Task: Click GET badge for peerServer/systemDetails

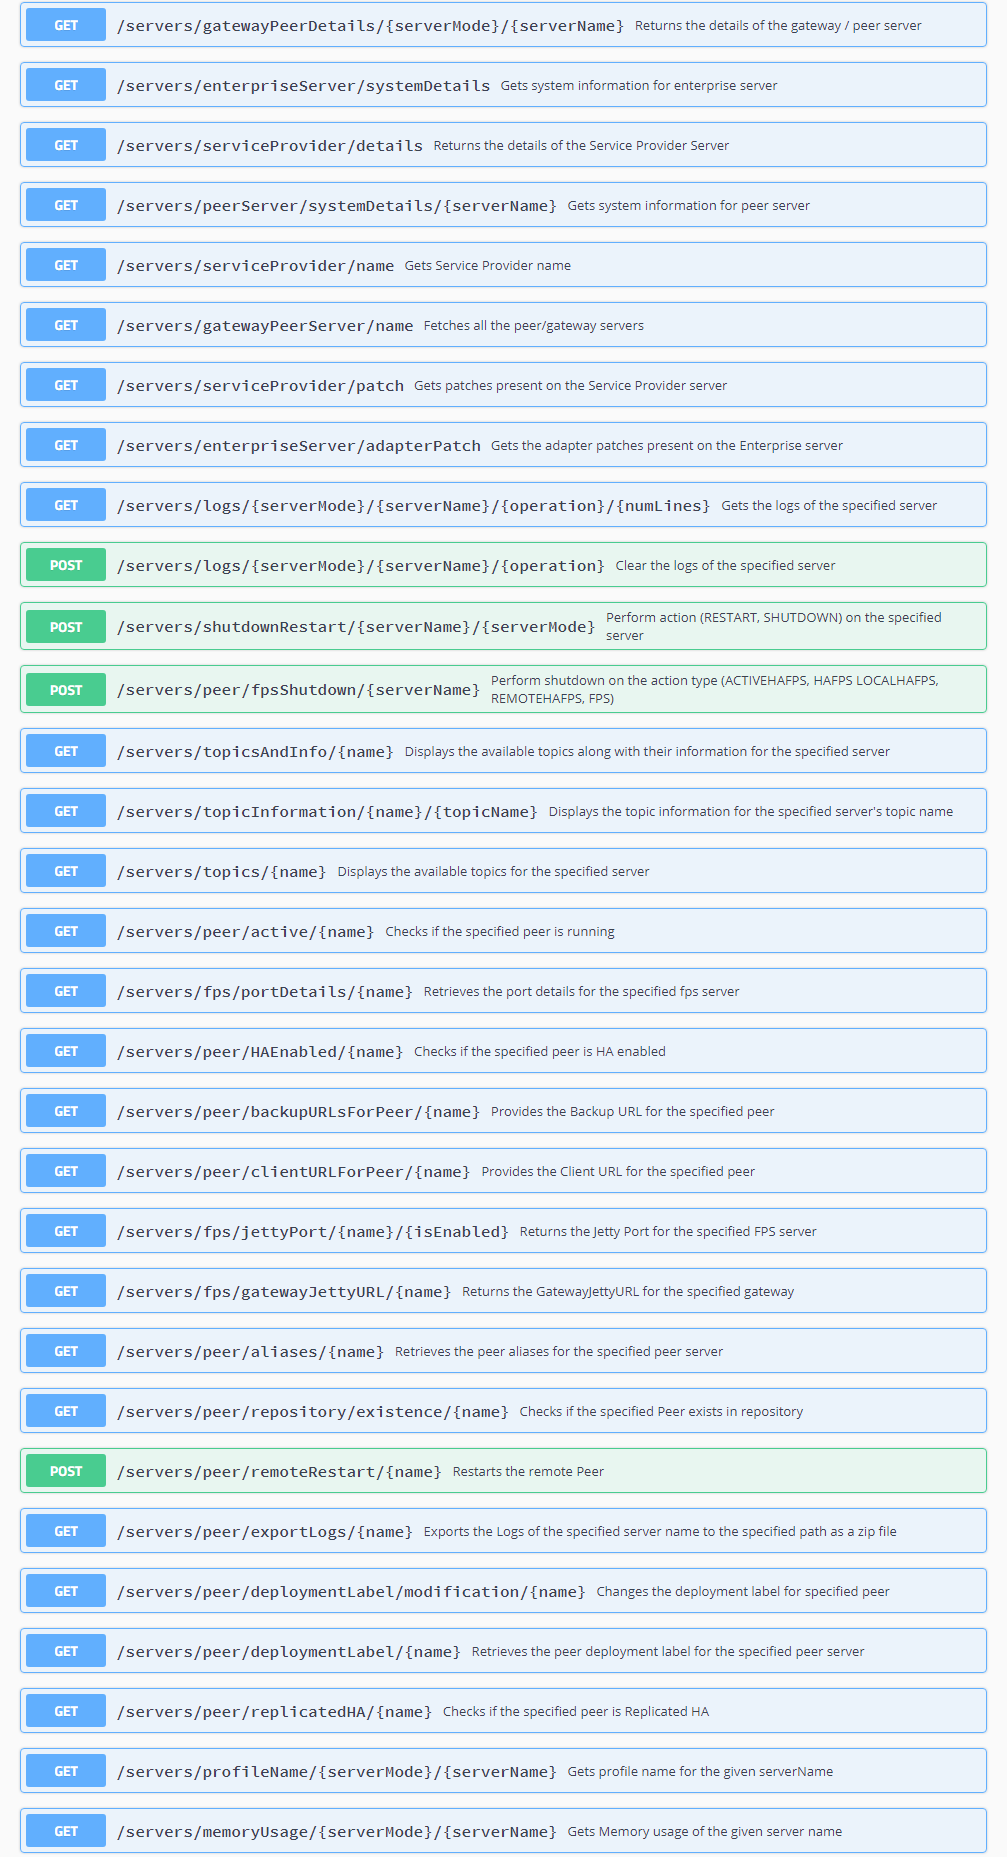Action: point(66,205)
